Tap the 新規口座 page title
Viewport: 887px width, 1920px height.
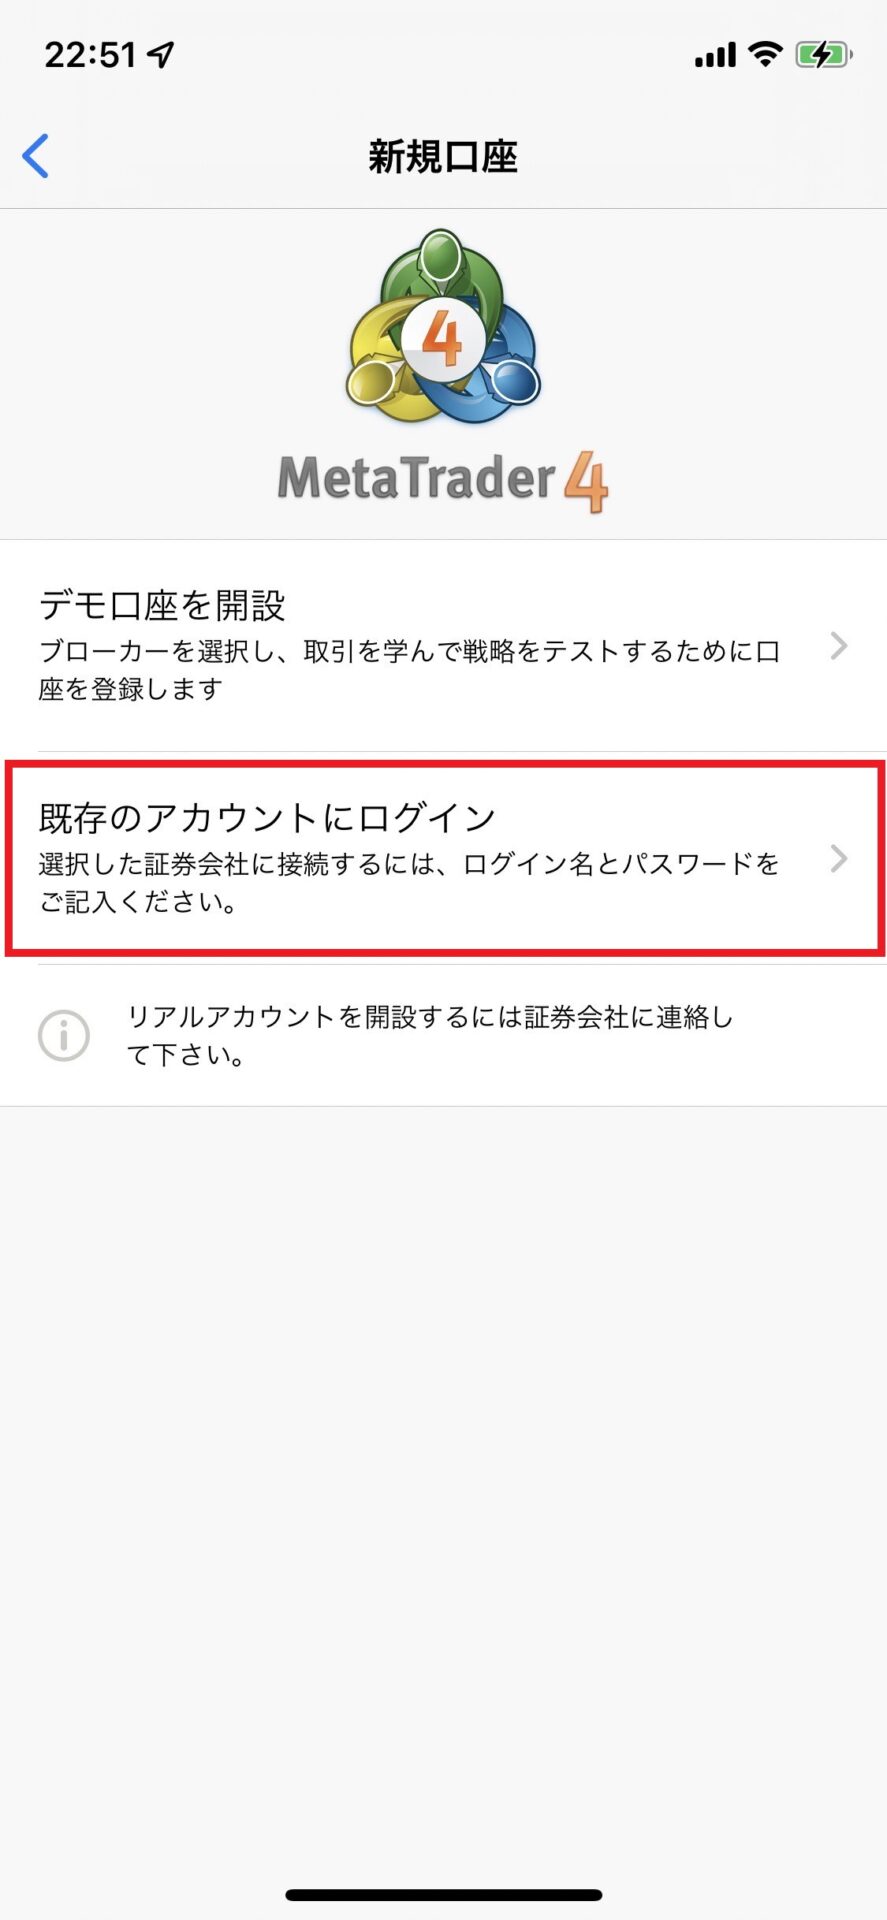(x=443, y=157)
